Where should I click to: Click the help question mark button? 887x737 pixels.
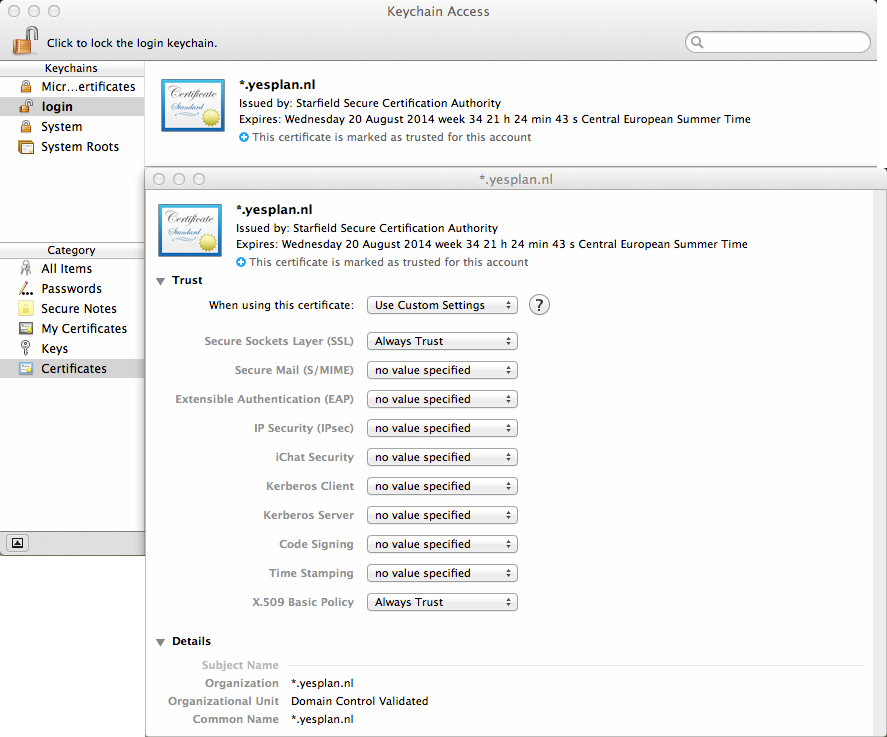point(539,305)
